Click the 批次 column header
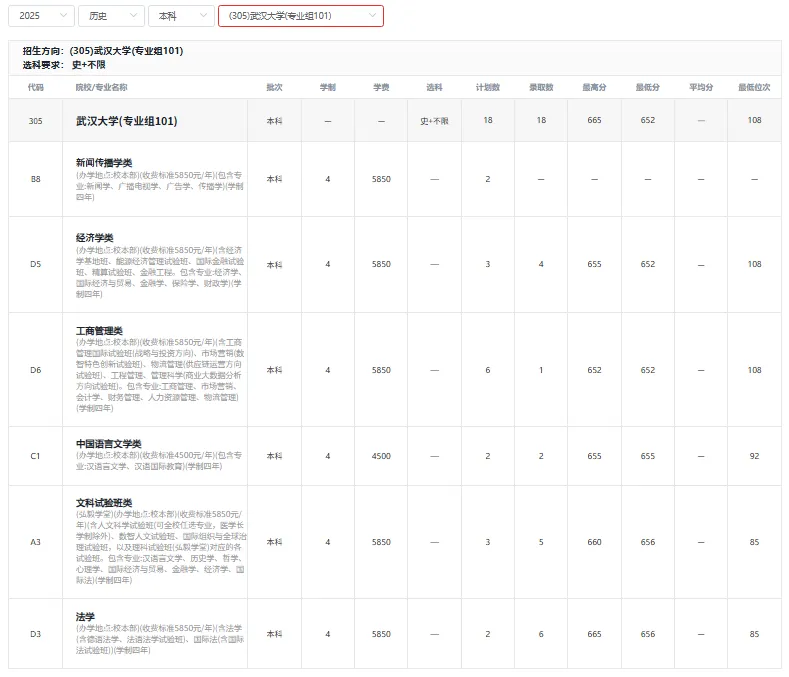789x677 pixels. coord(274,87)
